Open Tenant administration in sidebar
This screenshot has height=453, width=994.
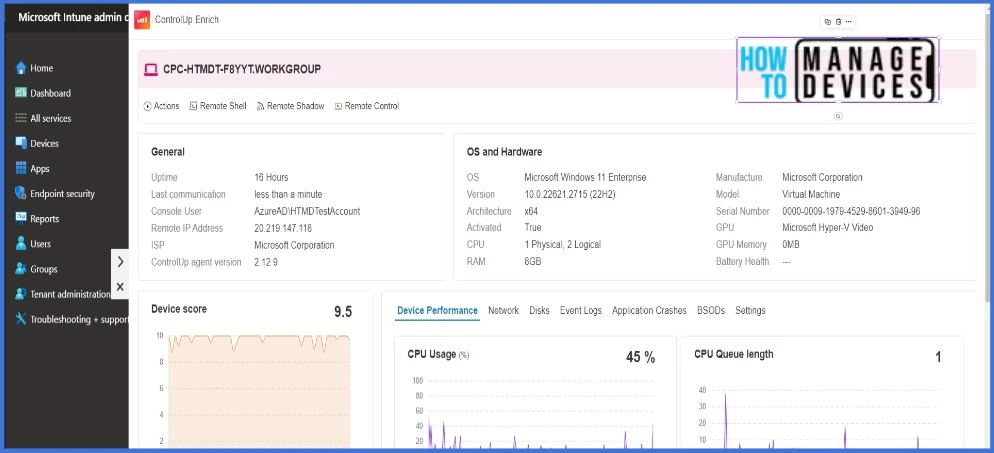(70, 294)
